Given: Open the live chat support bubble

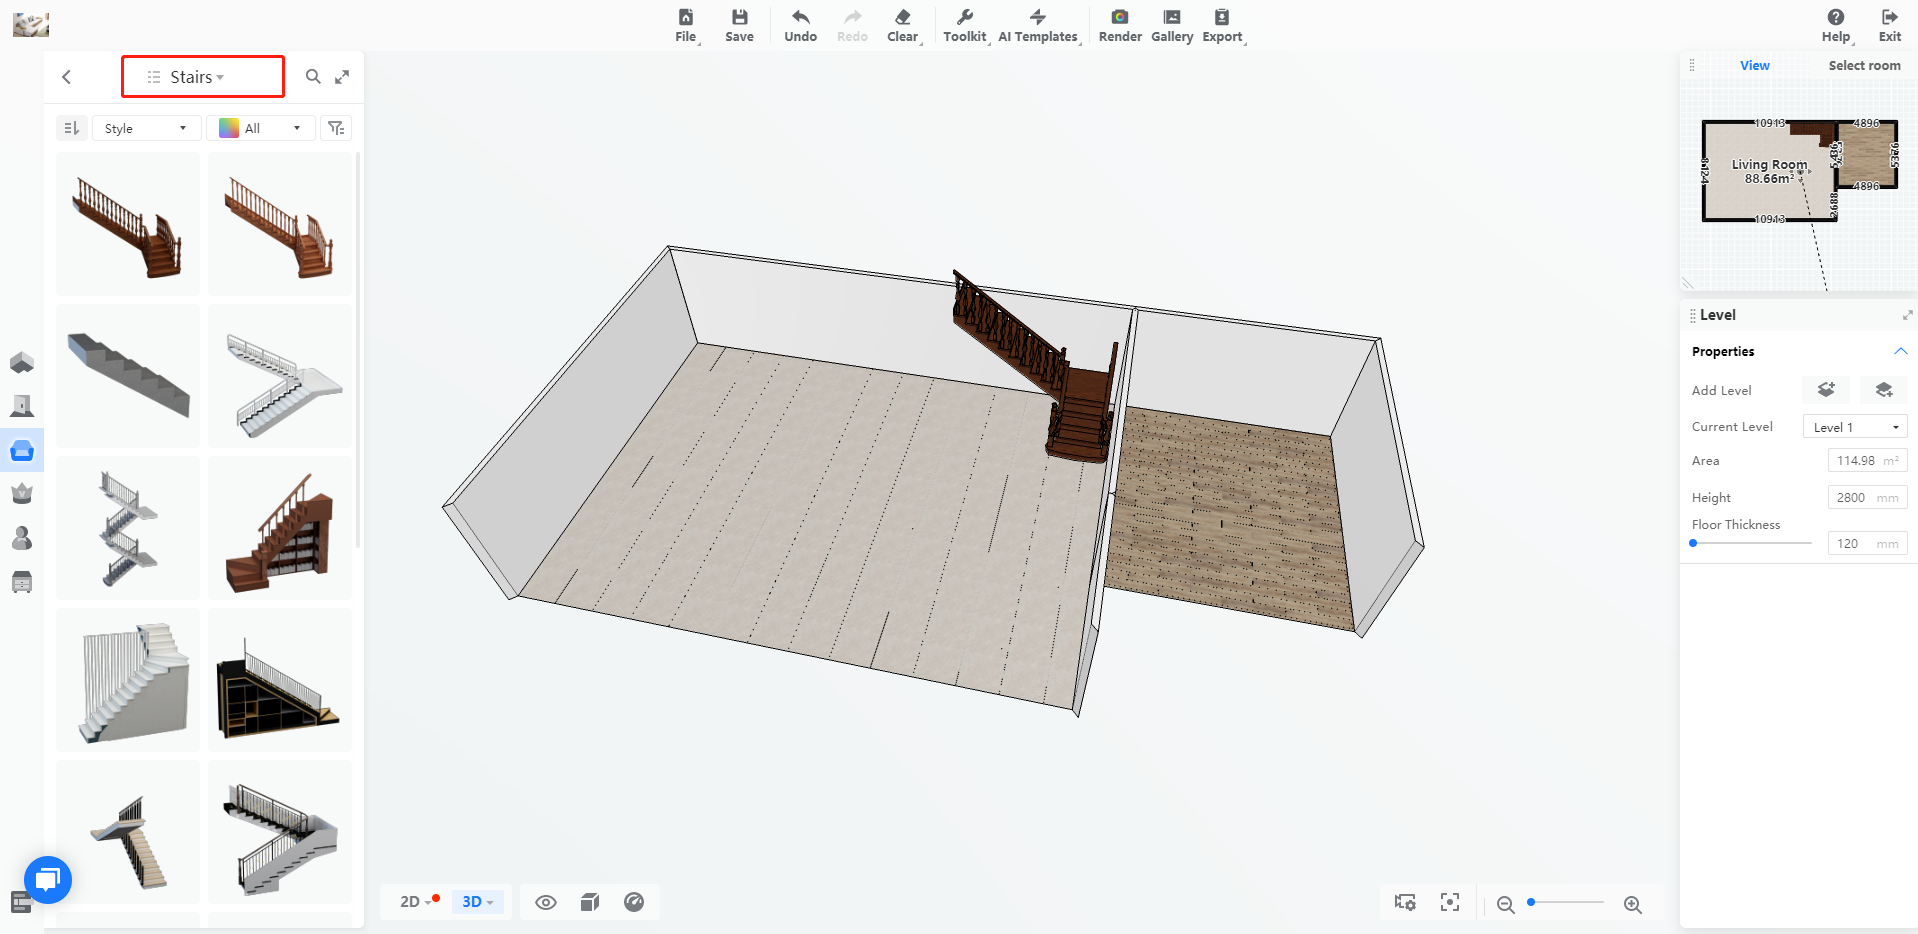Looking at the screenshot, I should [x=48, y=880].
